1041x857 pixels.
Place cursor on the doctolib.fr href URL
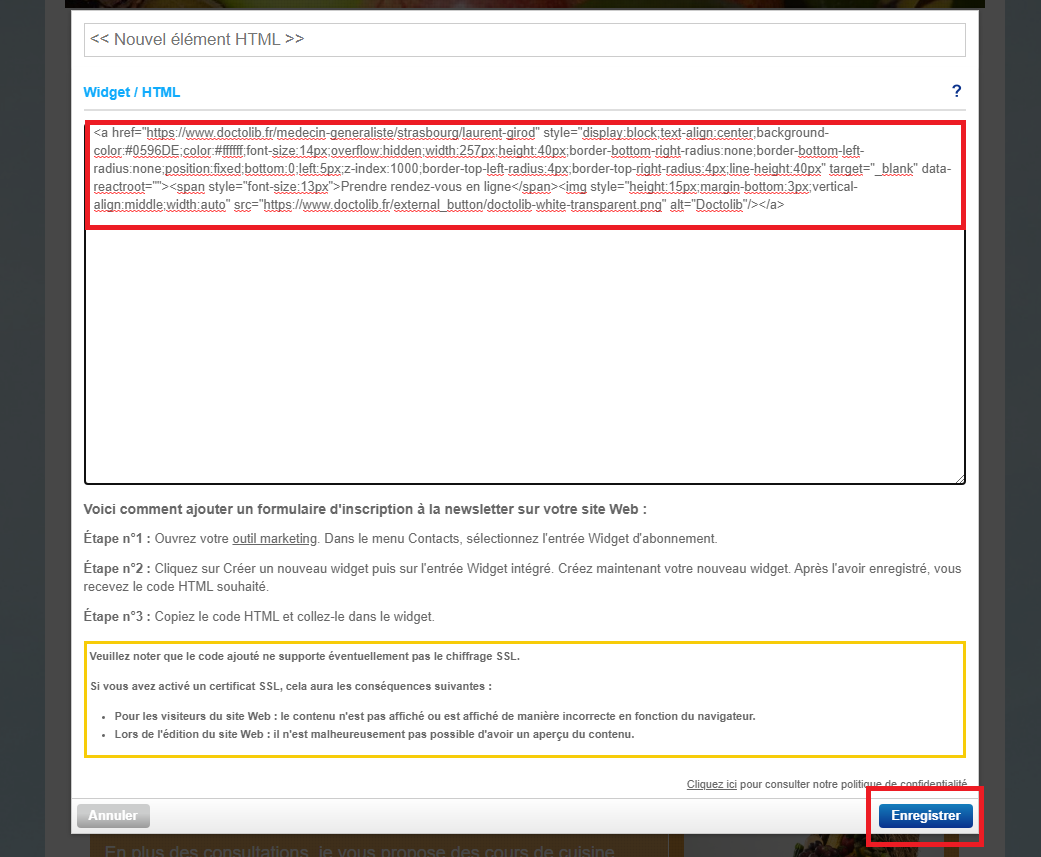click(342, 132)
